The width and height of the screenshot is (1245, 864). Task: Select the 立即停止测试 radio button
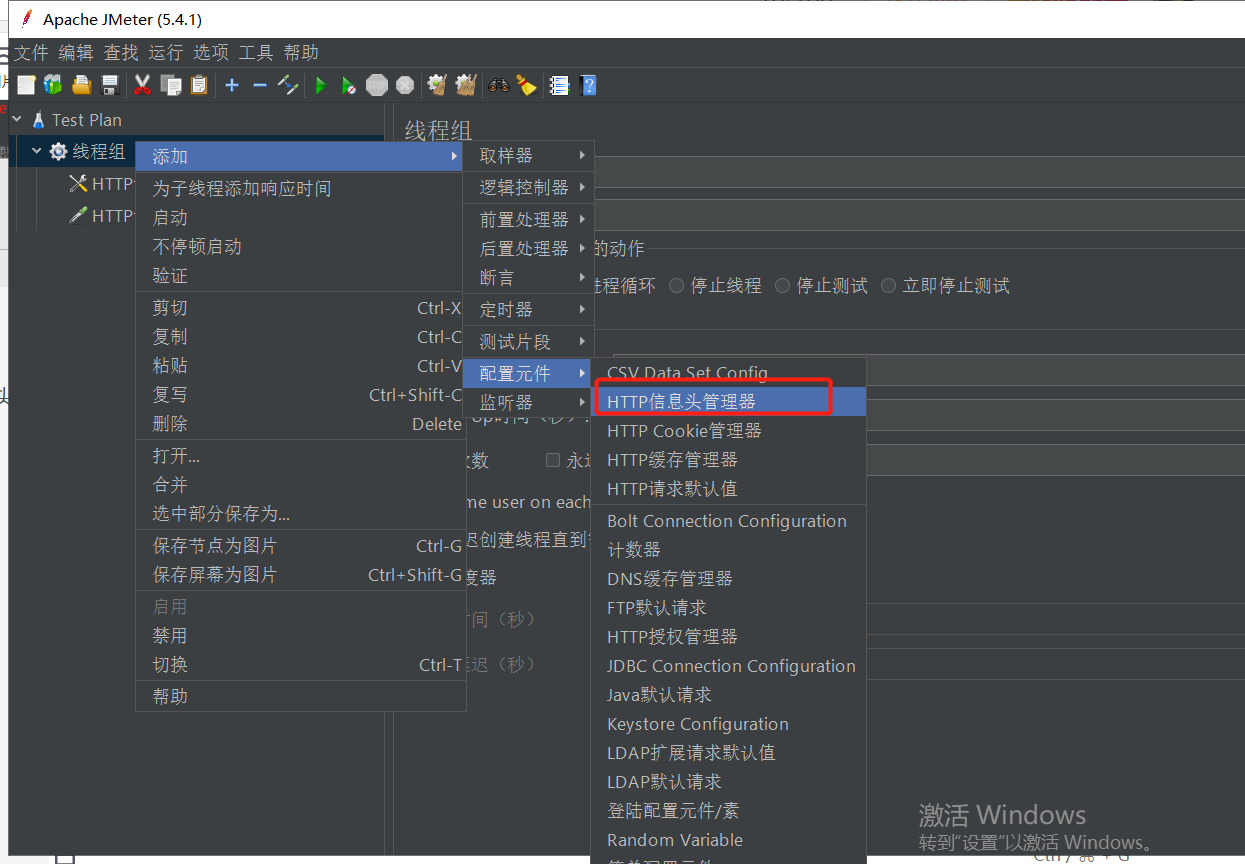coord(888,286)
